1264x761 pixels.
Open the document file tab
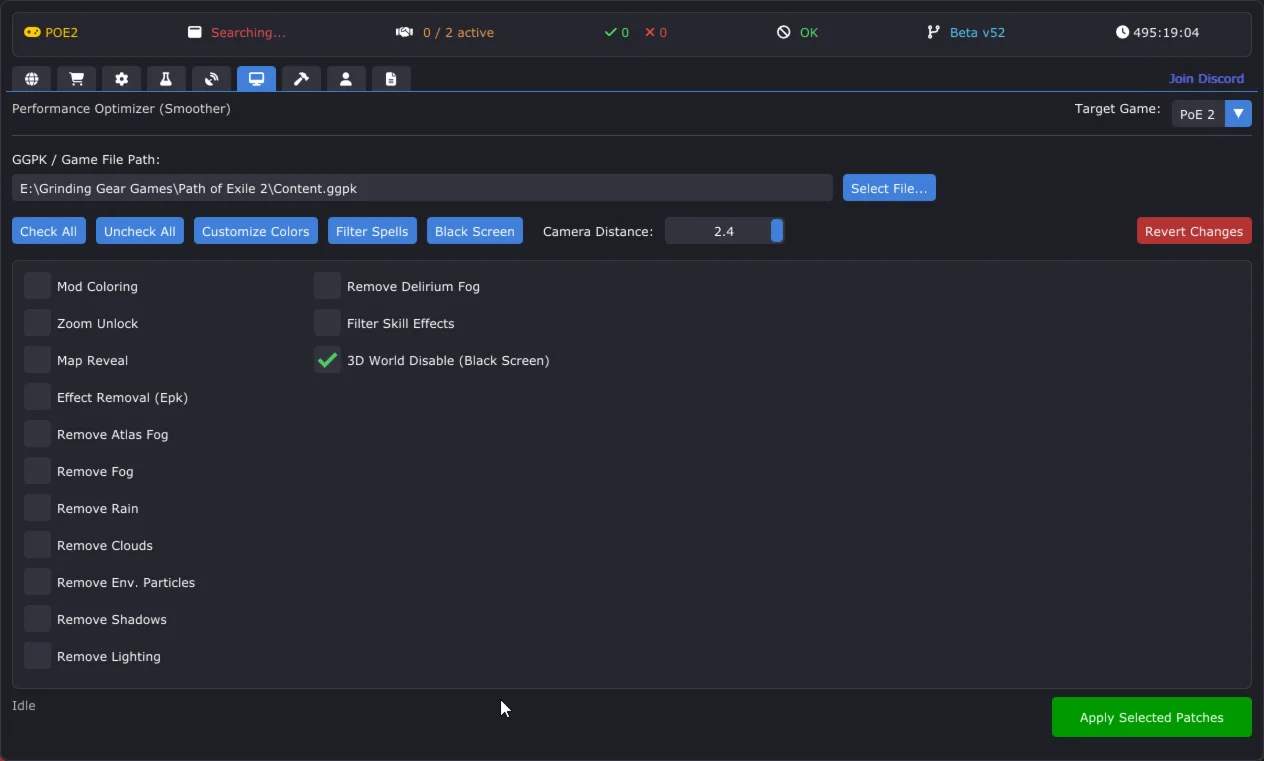[391, 79]
